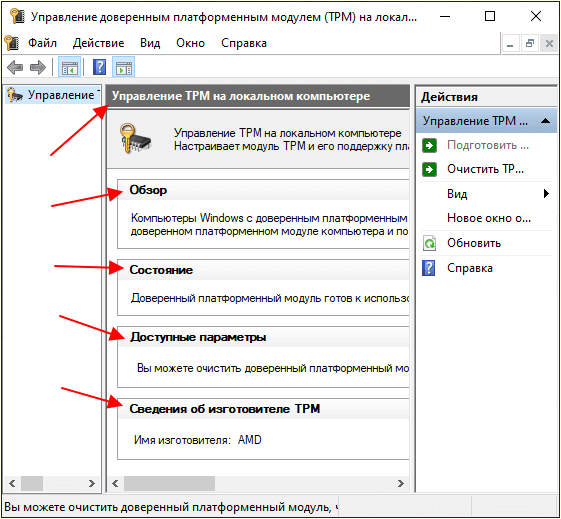Collapse the Управление TPM actions section
The image size is (561, 519).
pos(545,121)
